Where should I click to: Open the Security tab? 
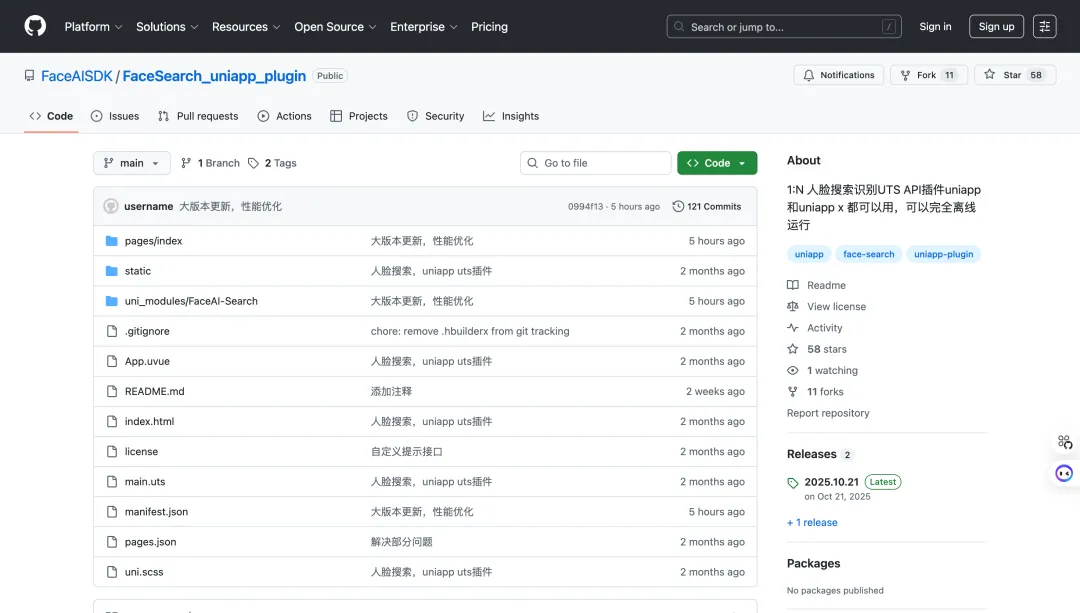pyautogui.click(x=435, y=116)
